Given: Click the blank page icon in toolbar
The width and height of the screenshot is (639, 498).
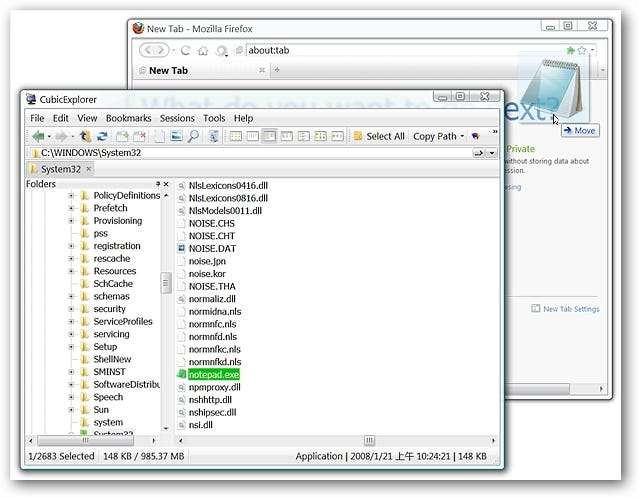Looking at the screenshot, I should point(159,136).
